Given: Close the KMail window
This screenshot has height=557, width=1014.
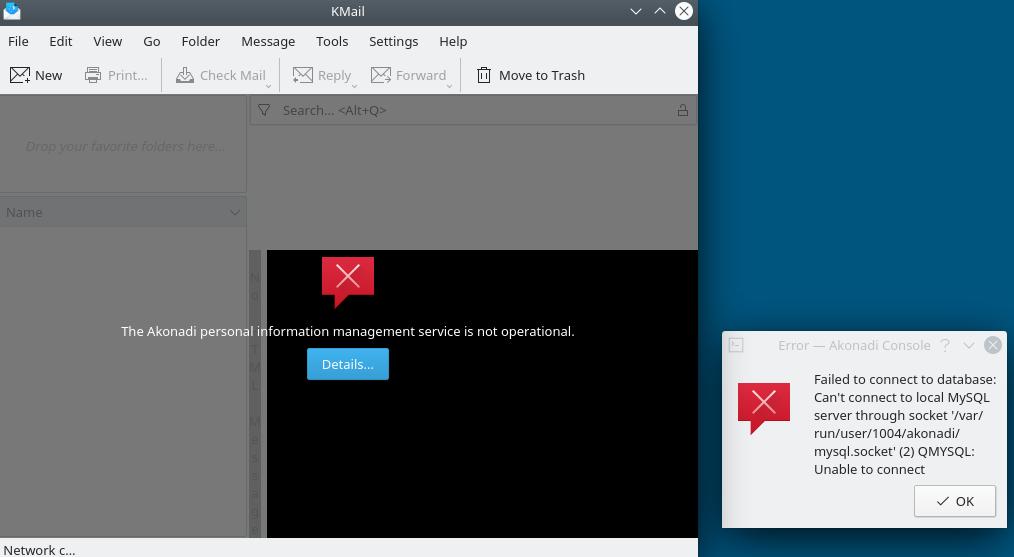Looking at the screenshot, I should [x=684, y=11].
